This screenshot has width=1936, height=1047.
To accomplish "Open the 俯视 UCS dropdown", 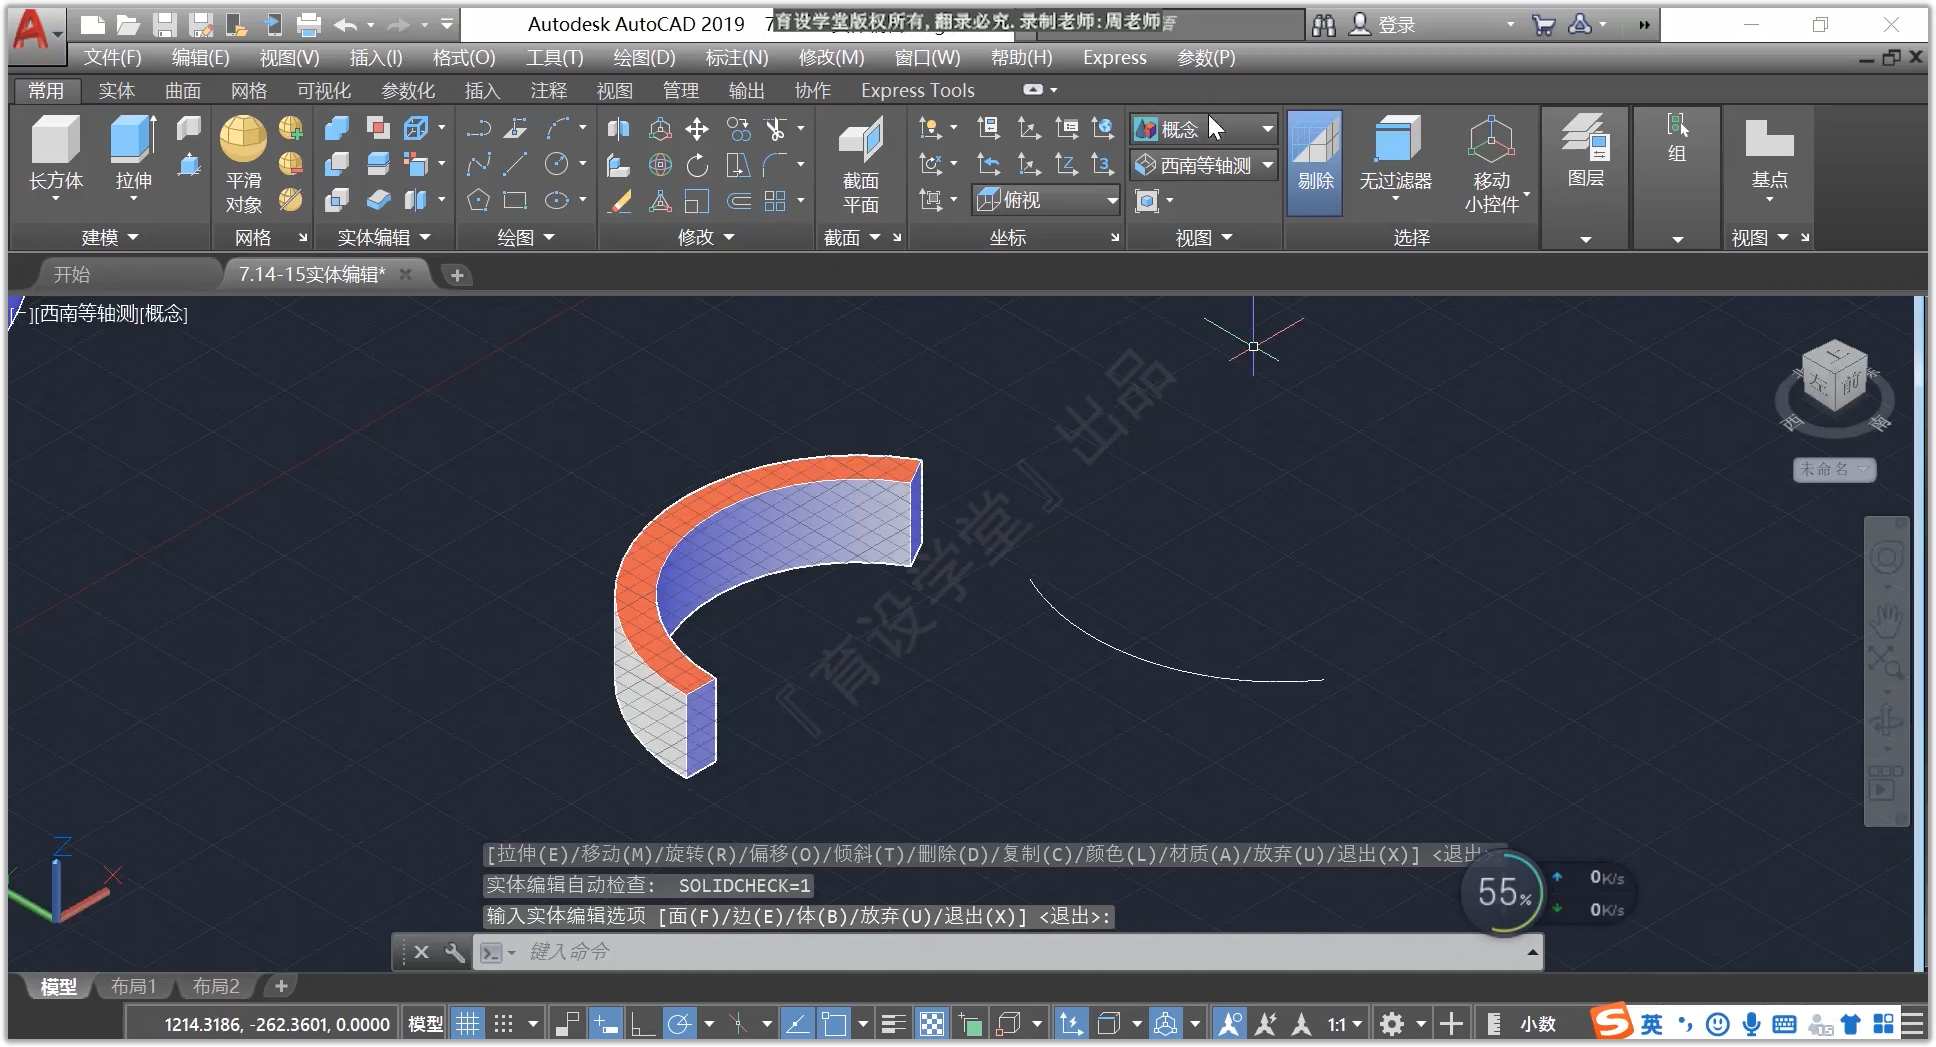I will 1047,200.
